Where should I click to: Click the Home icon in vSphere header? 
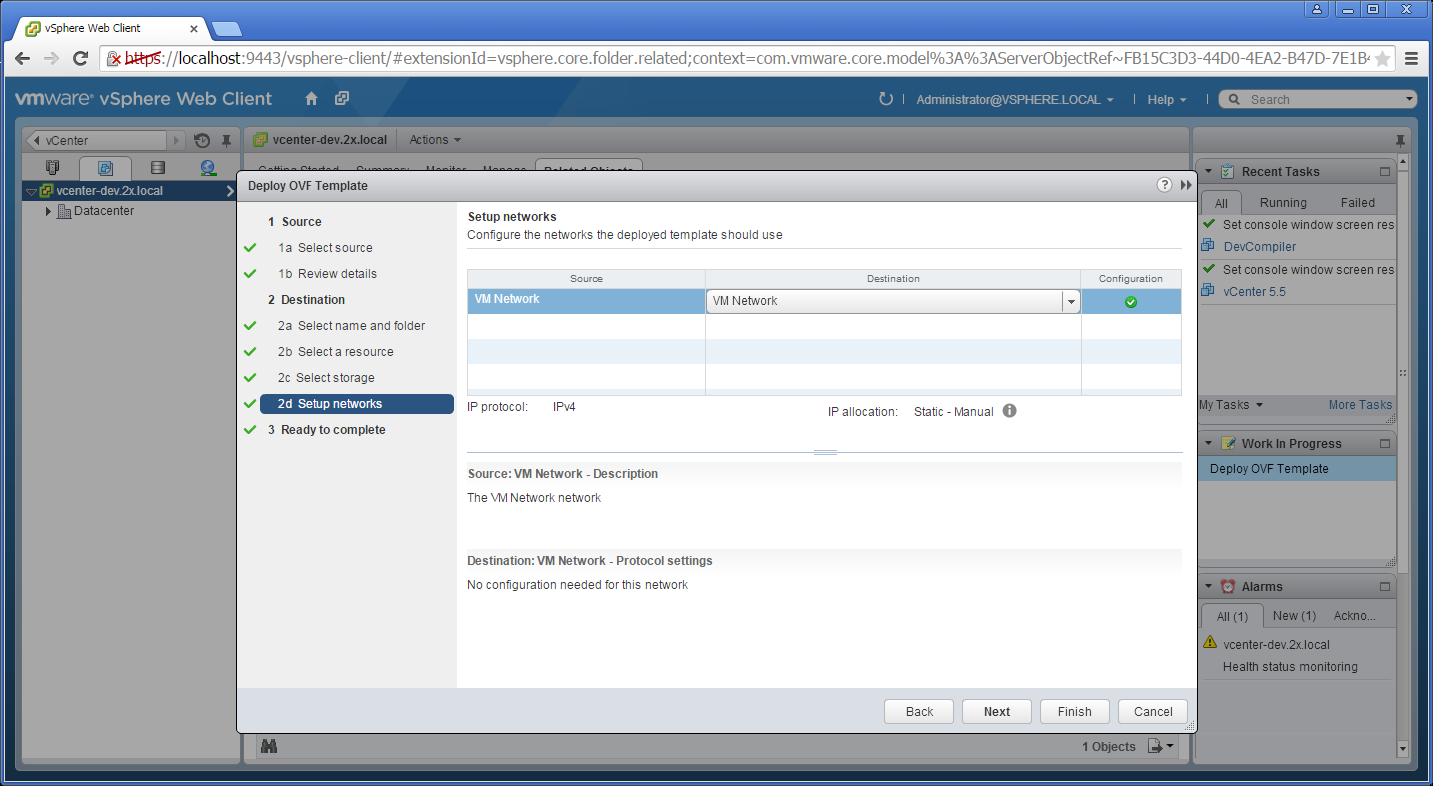coord(312,99)
